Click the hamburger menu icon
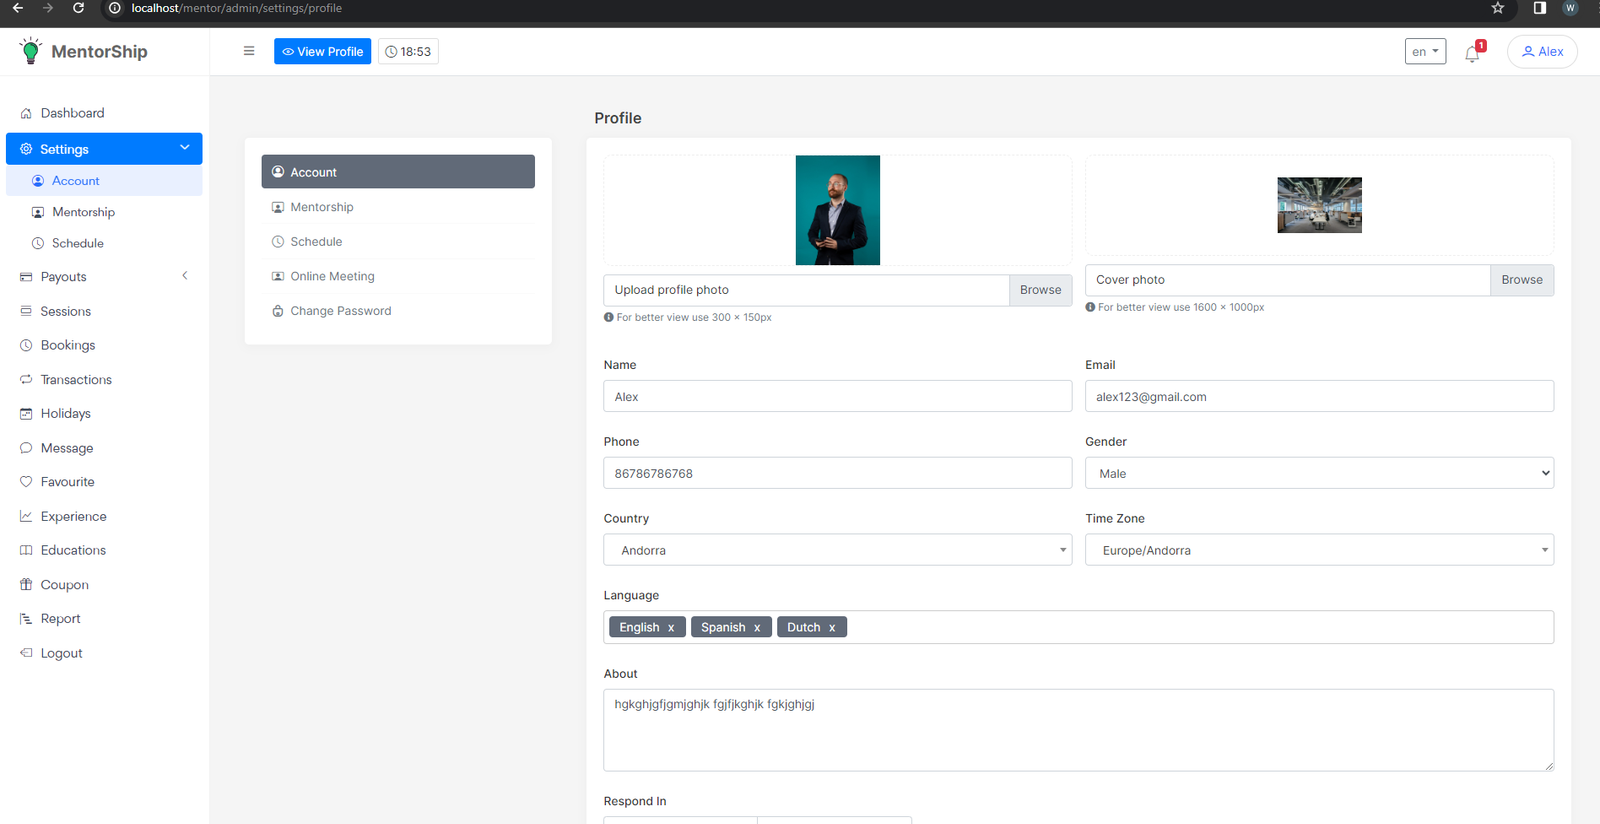The image size is (1600, 824). (249, 51)
